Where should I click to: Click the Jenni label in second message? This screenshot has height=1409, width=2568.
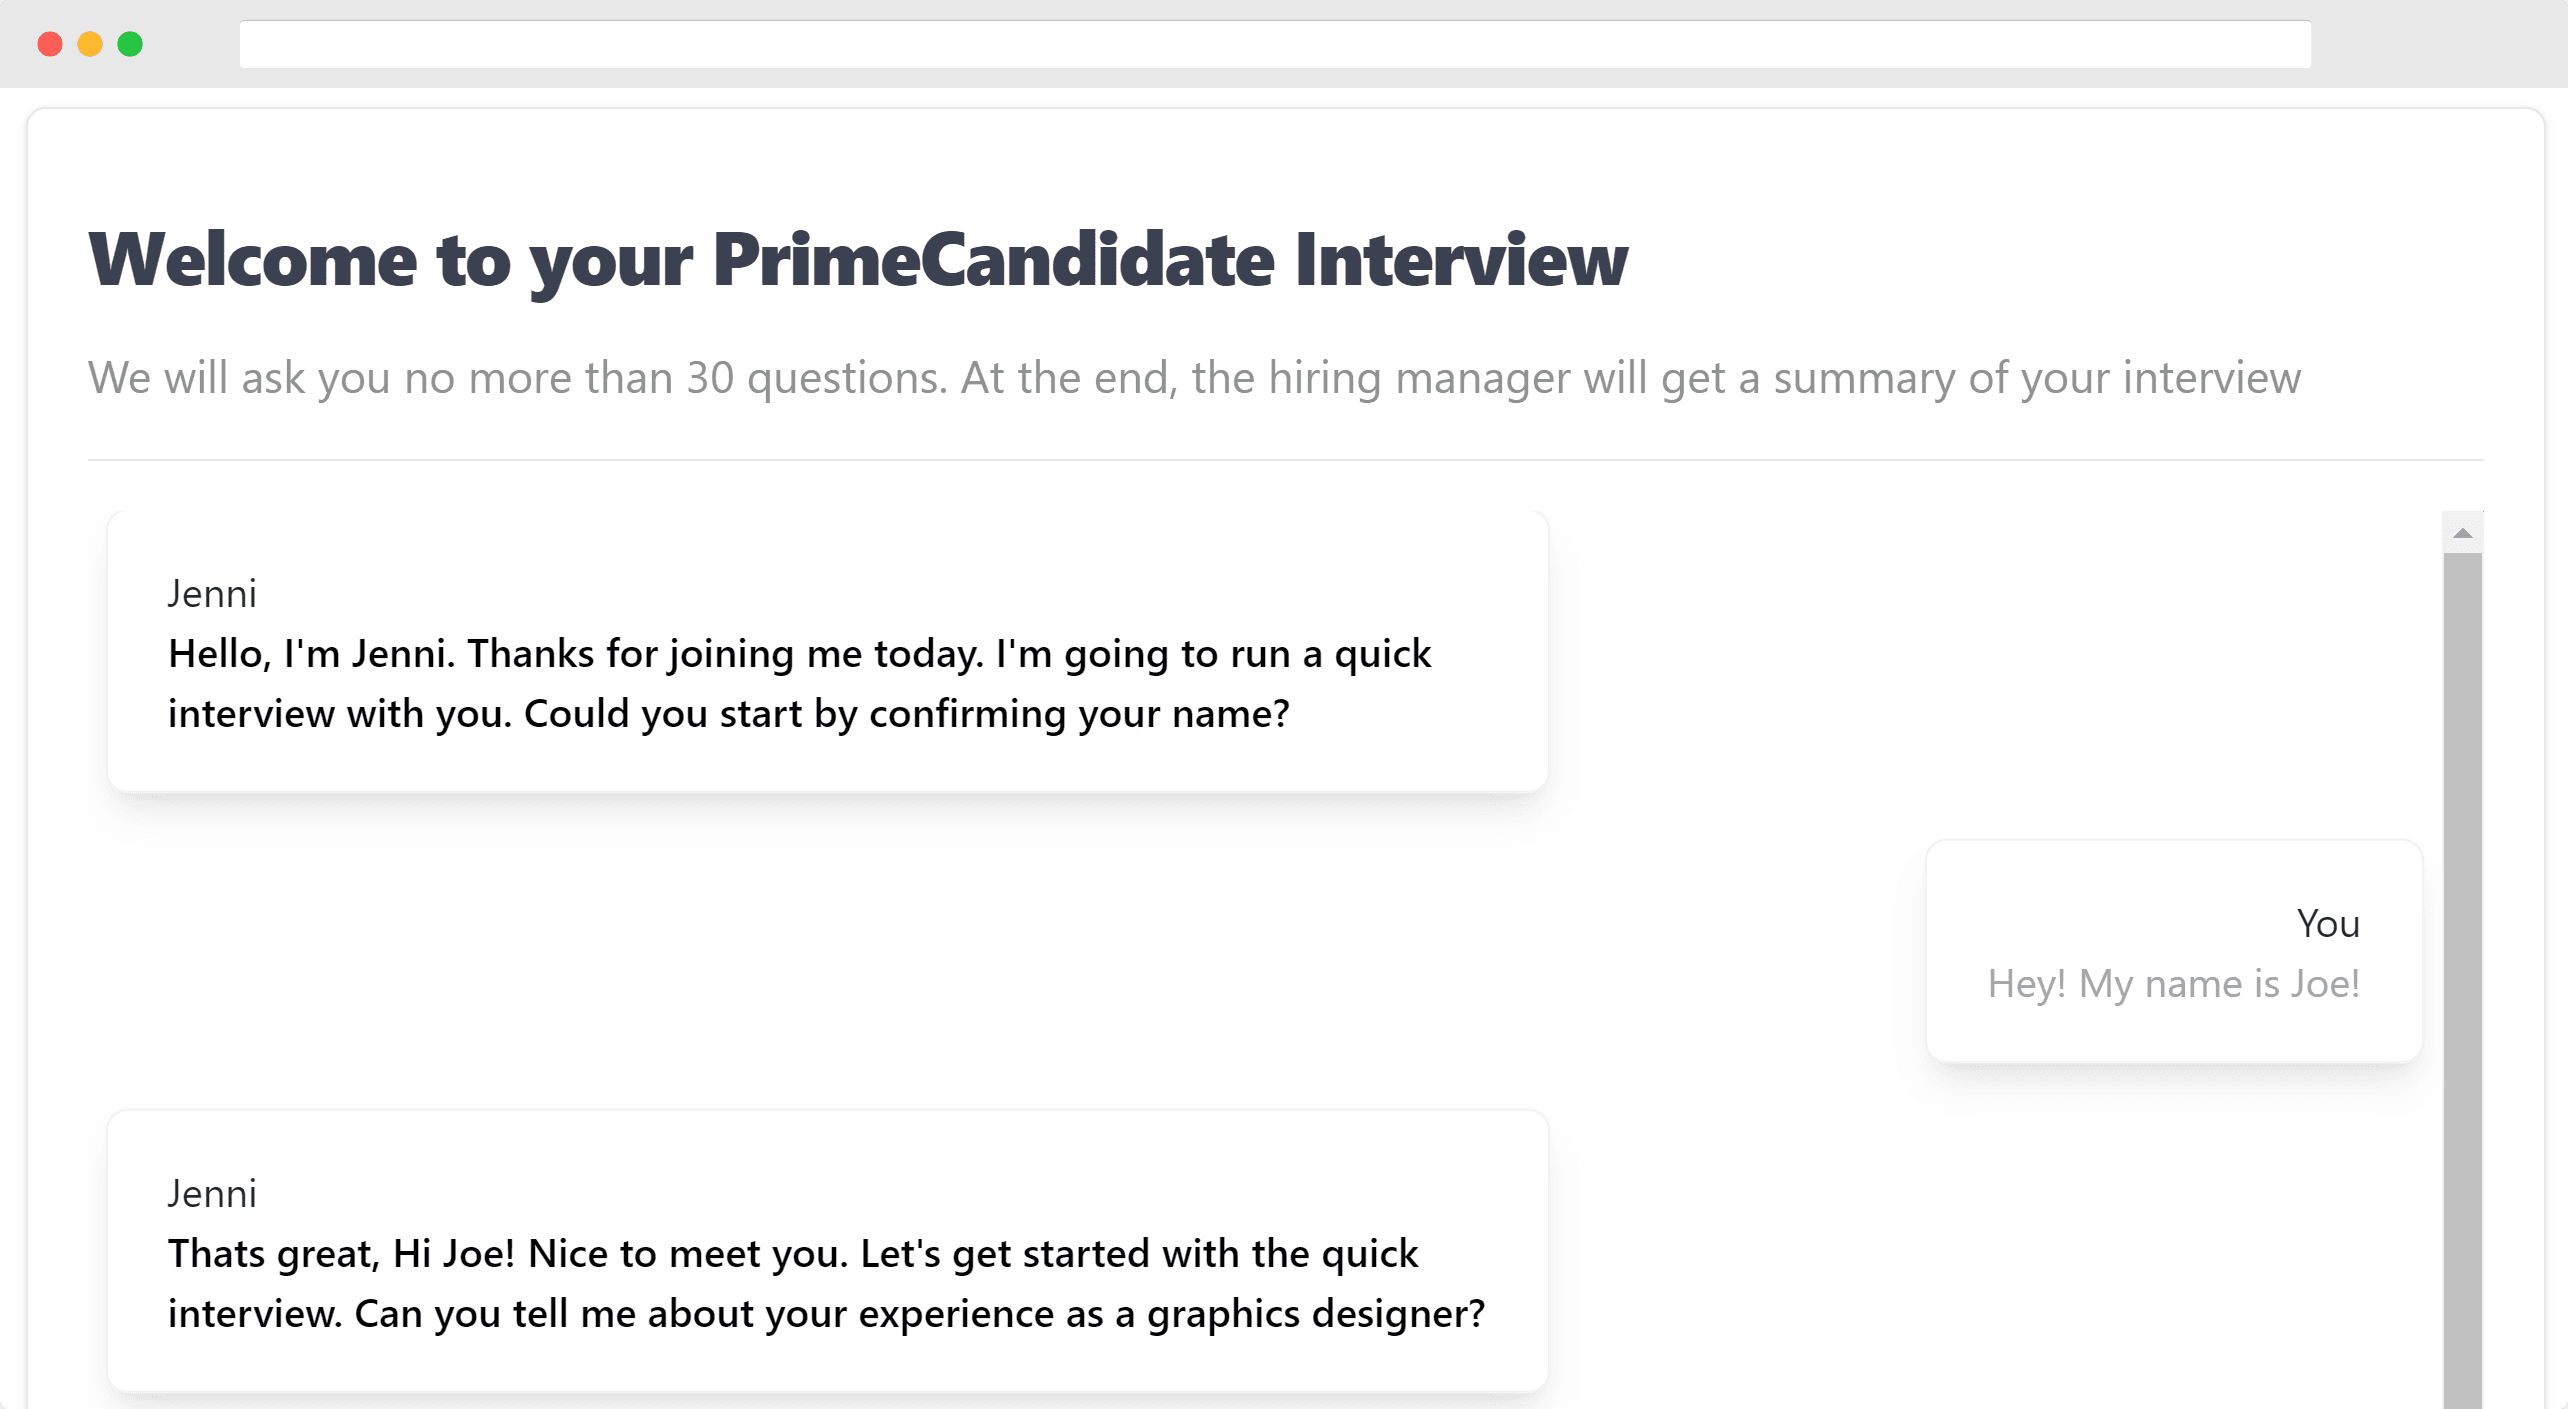coord(212,1193)
